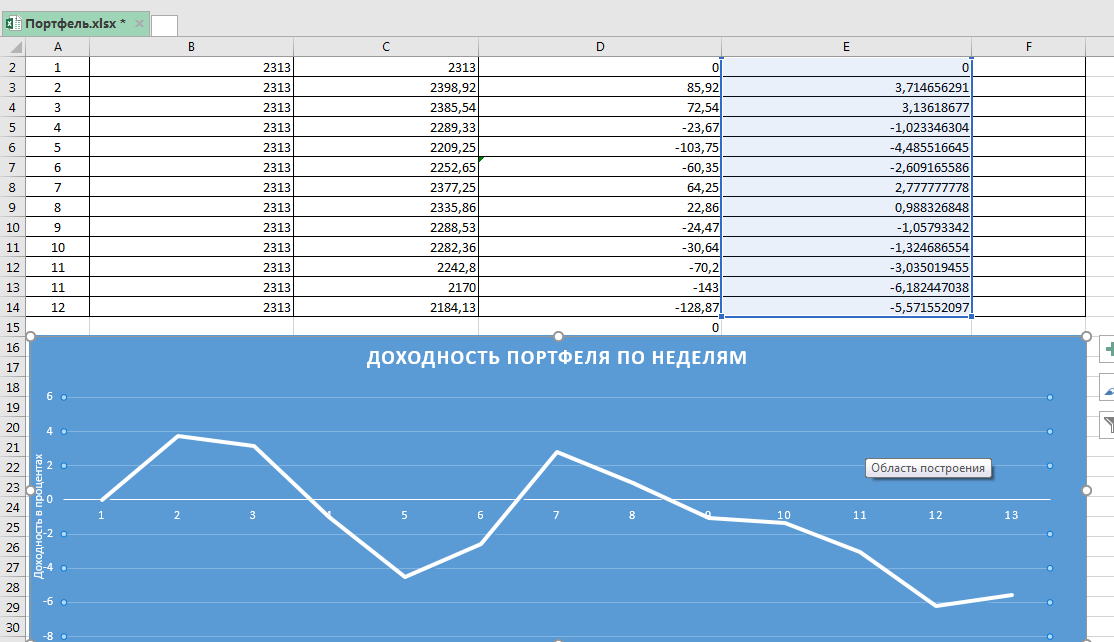The image size is (1114, 642).
Task: Open the Chart Styles brush button
Action: coord(1106,387)
